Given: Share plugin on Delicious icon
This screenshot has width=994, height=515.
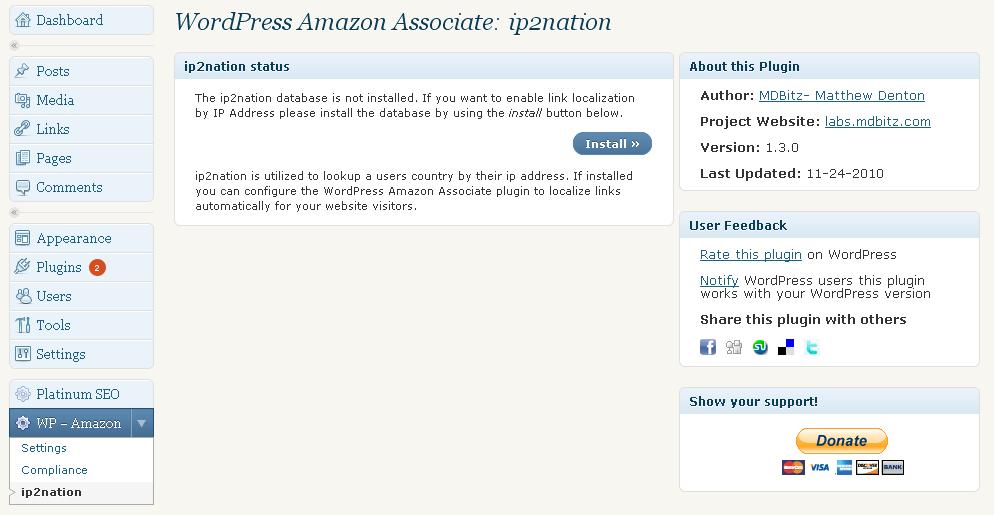Looking at the screenshot, I should pyautogui.click(x=785, y=347).
